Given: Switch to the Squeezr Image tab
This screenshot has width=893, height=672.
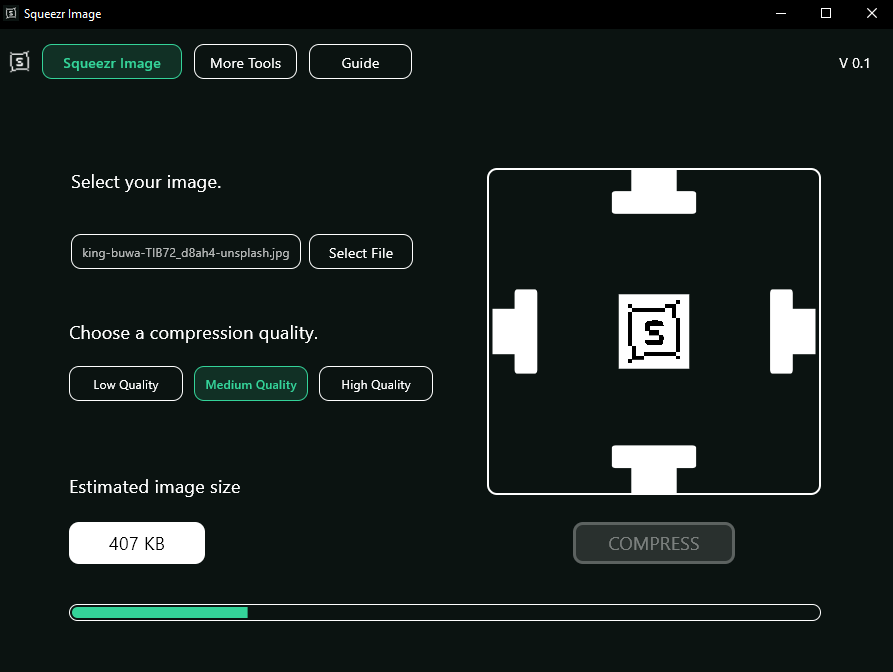Looking at the screenshot, I should (x=112, y=62).
